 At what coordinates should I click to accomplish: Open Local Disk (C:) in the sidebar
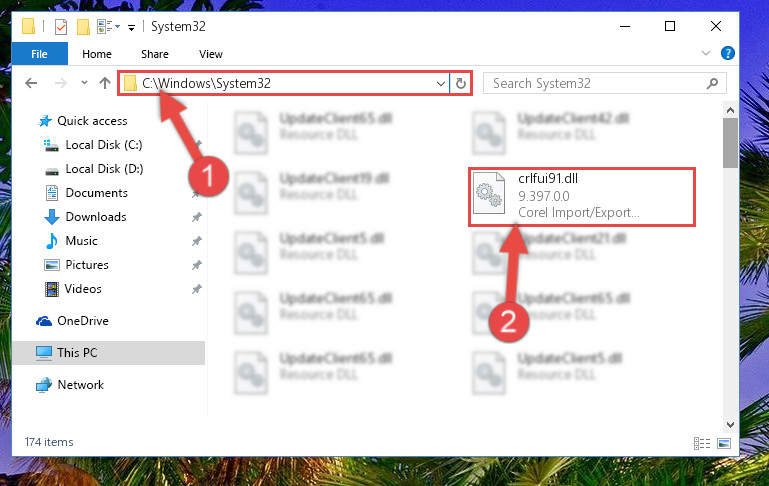coord(103,145)
